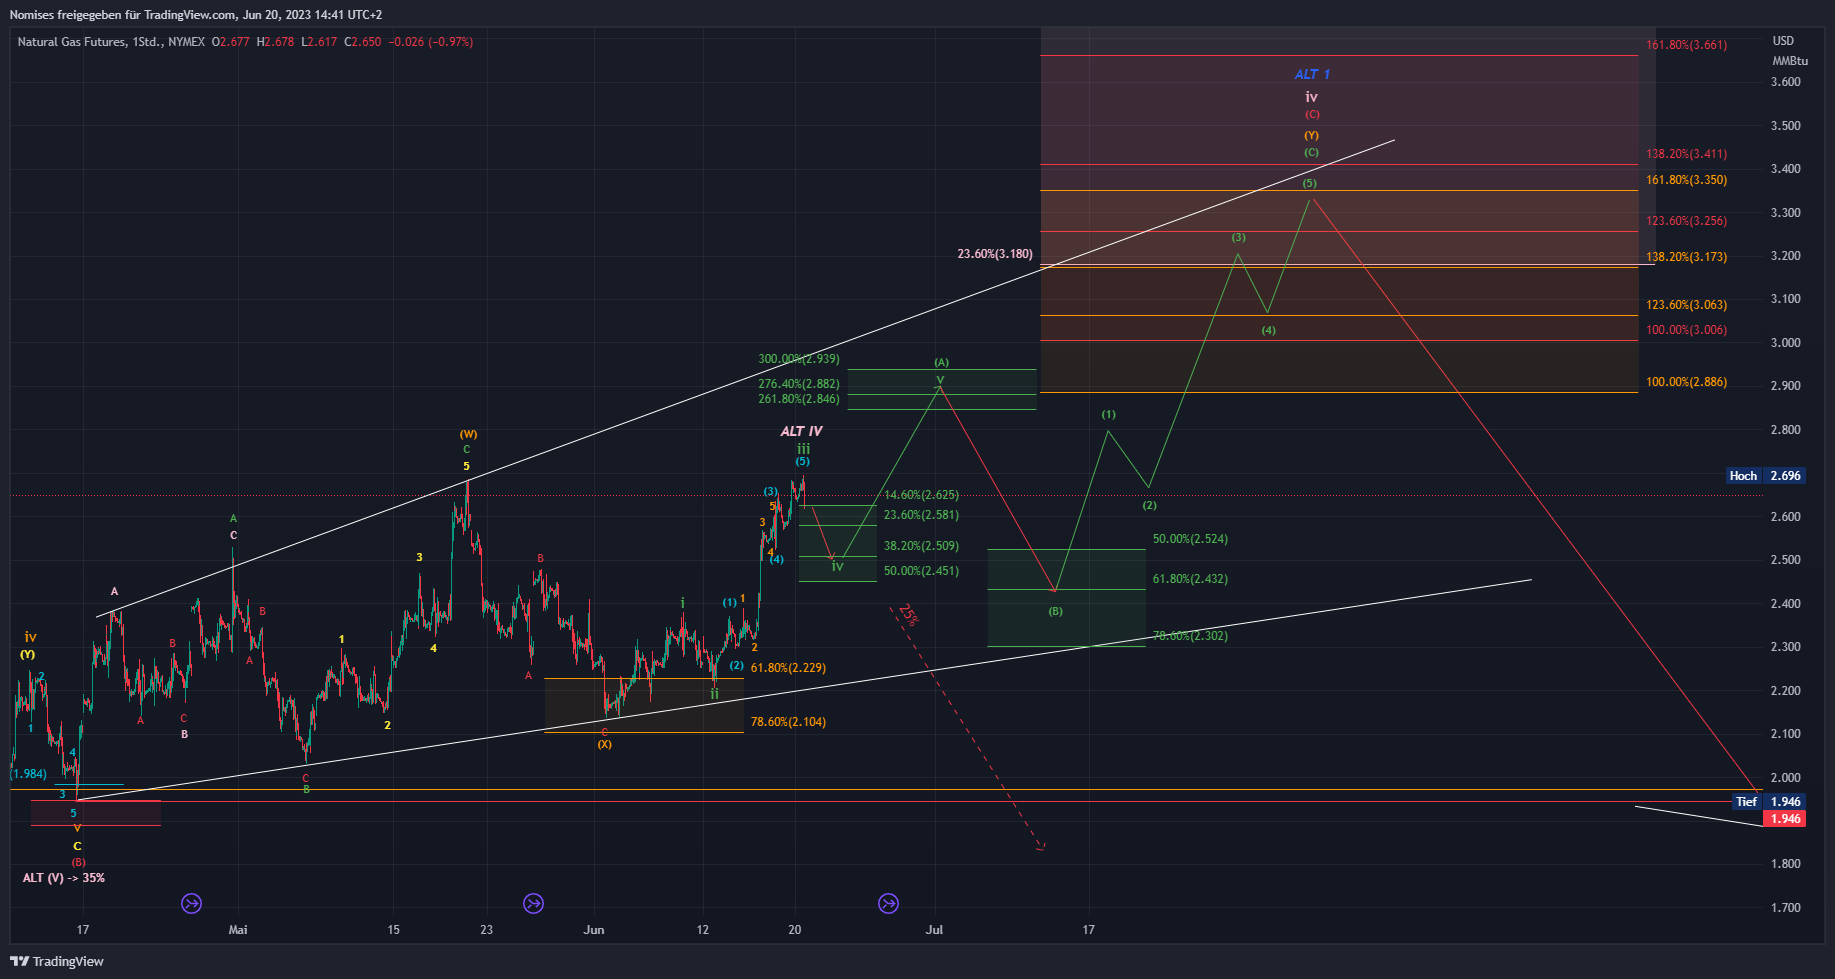Click the 78.60%(2.302) retracement label

tap(1190, 636)
